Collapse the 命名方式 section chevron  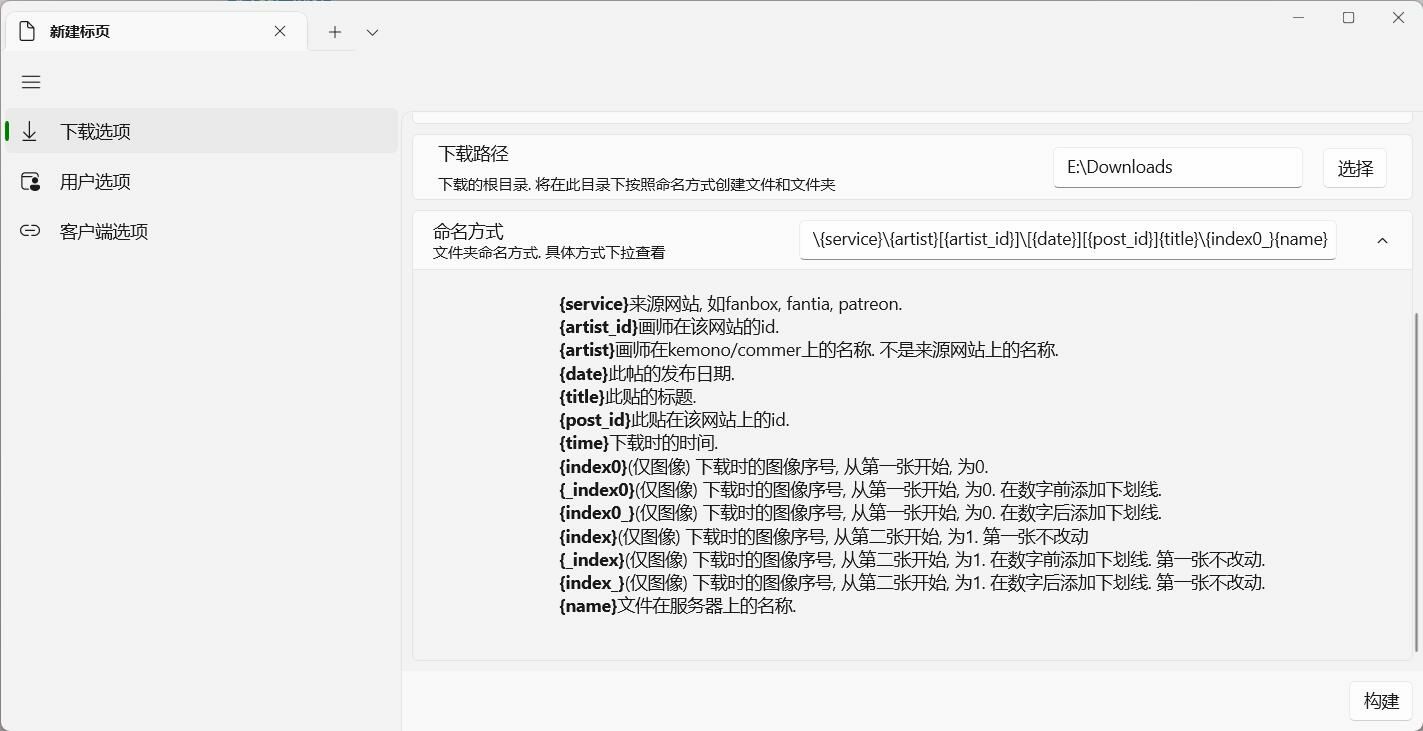tap(1382, 240)
